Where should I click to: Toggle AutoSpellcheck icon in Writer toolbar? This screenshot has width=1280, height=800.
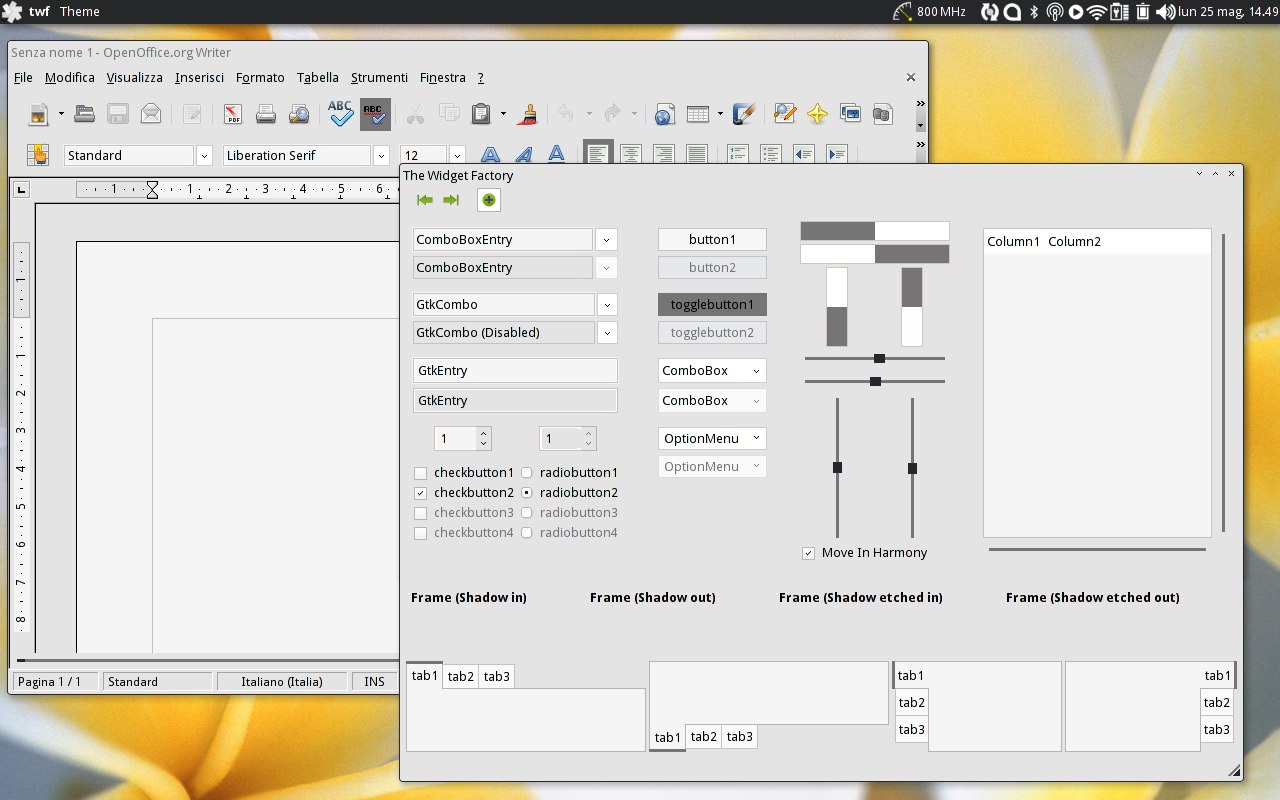(375, 114)
